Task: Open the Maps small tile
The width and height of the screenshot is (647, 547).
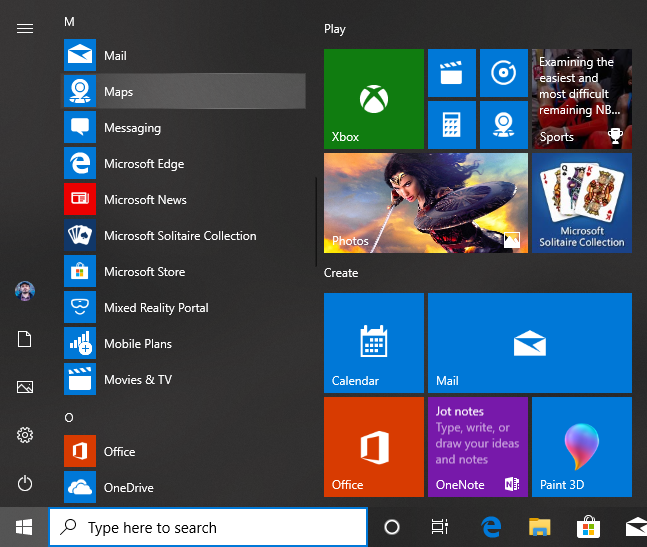Action: point(504,125)
